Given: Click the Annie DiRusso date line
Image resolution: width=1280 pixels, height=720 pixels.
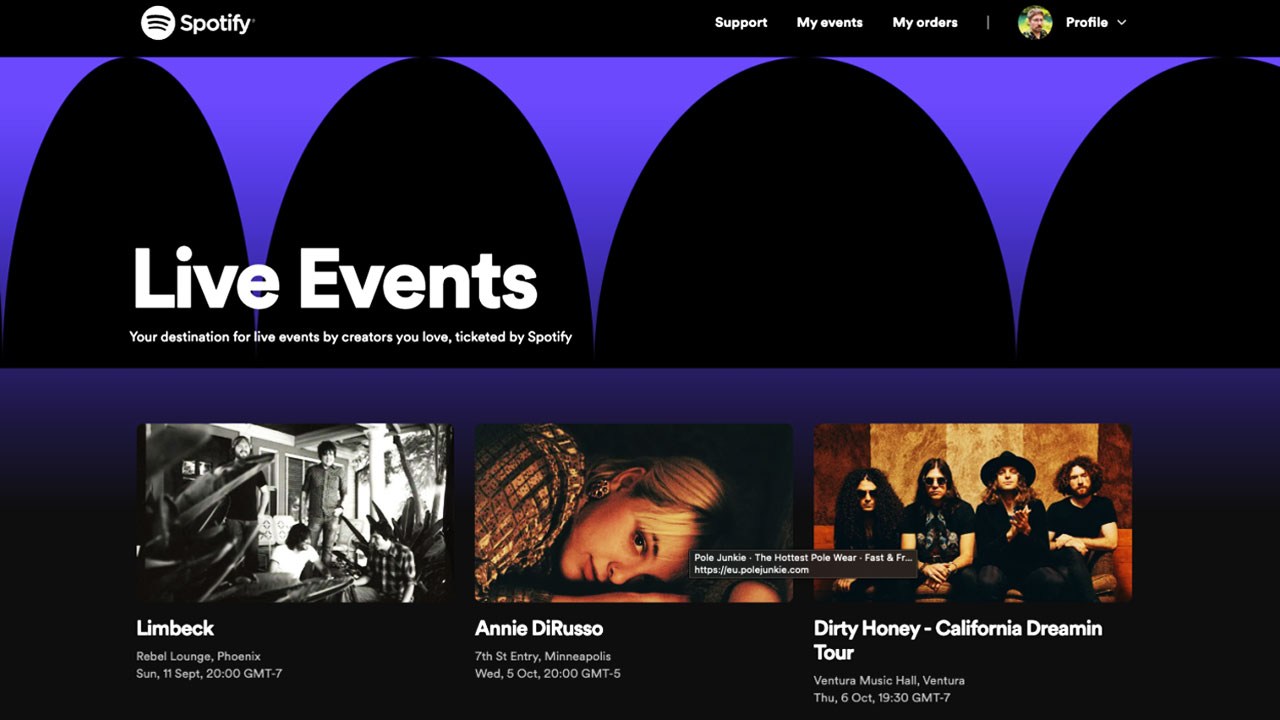Looking at the screenshot, I should coord(549,674).
